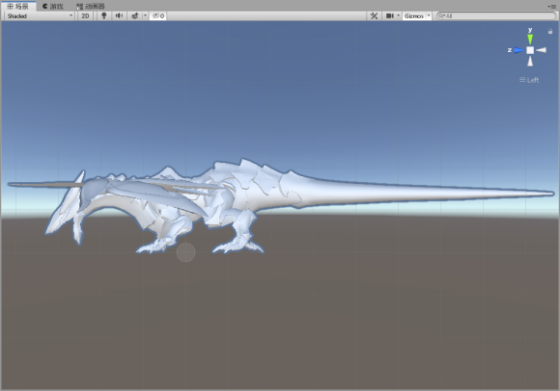The width and height of the screenshot is (560, 391).
Task: Open the scene view panel options menu
Action: click(x=552, y=6)
